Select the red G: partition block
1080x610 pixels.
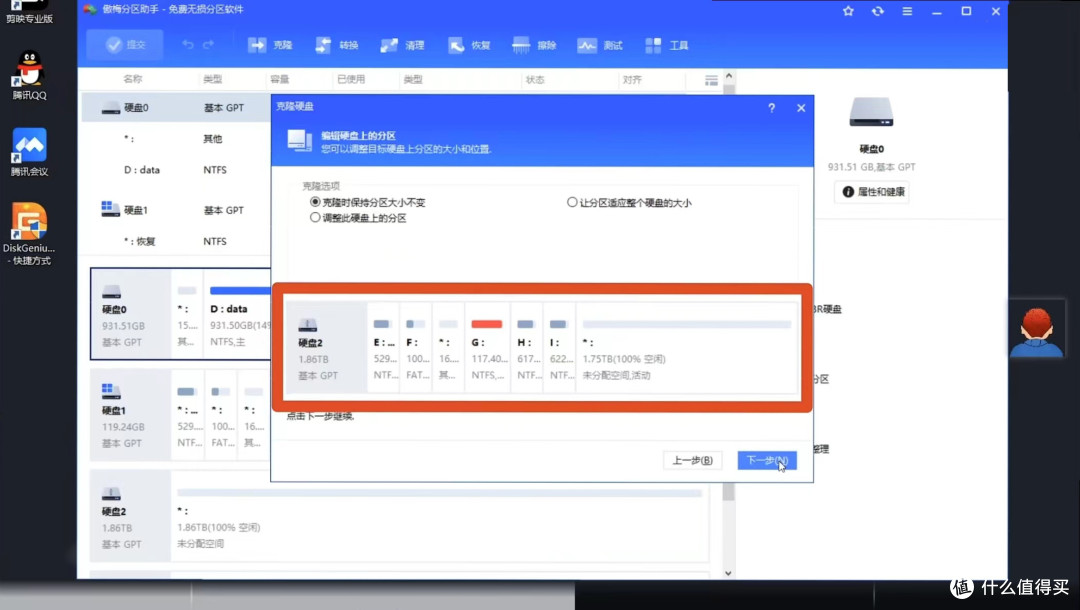488,347
